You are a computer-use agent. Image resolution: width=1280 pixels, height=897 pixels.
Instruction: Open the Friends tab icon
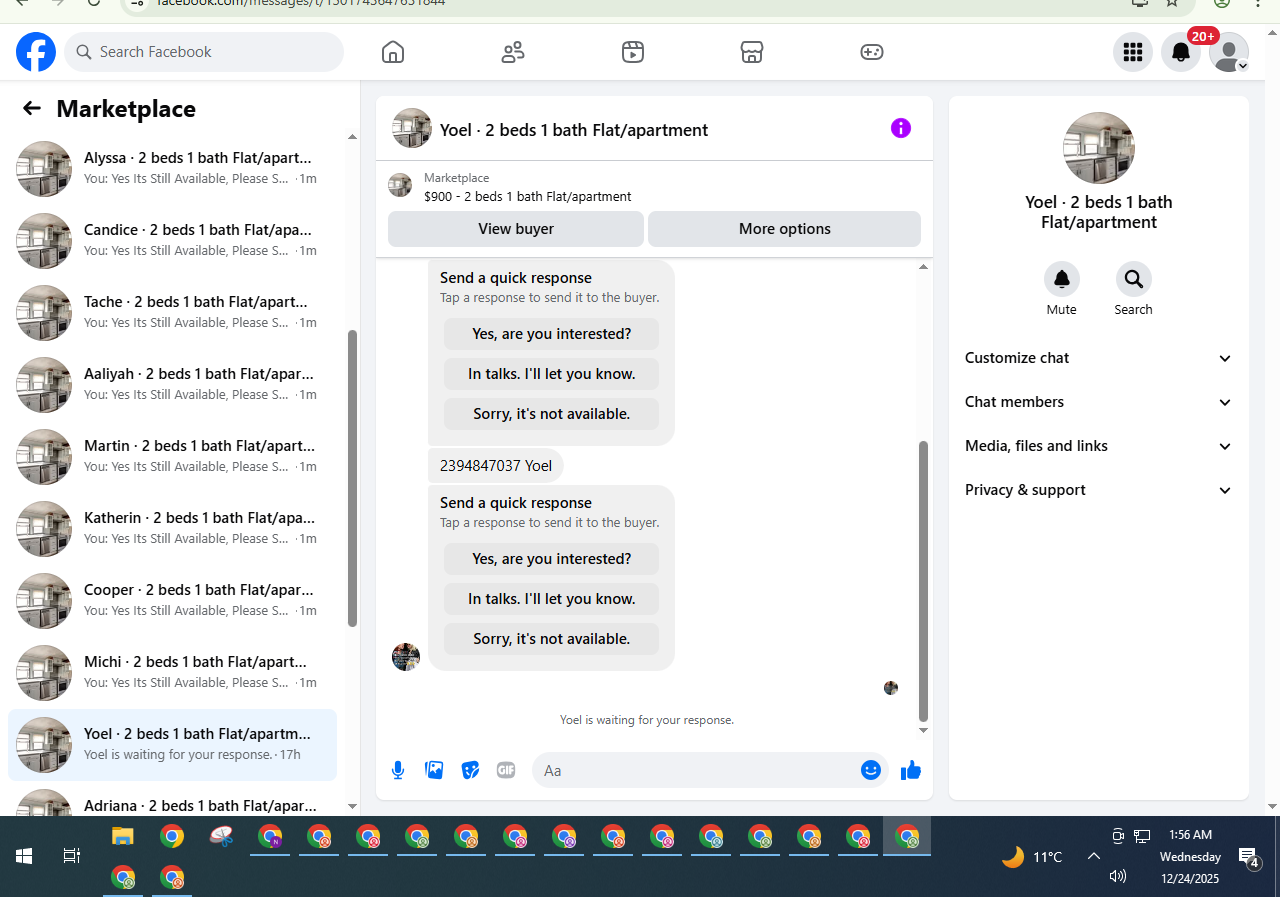coord(513,52)
